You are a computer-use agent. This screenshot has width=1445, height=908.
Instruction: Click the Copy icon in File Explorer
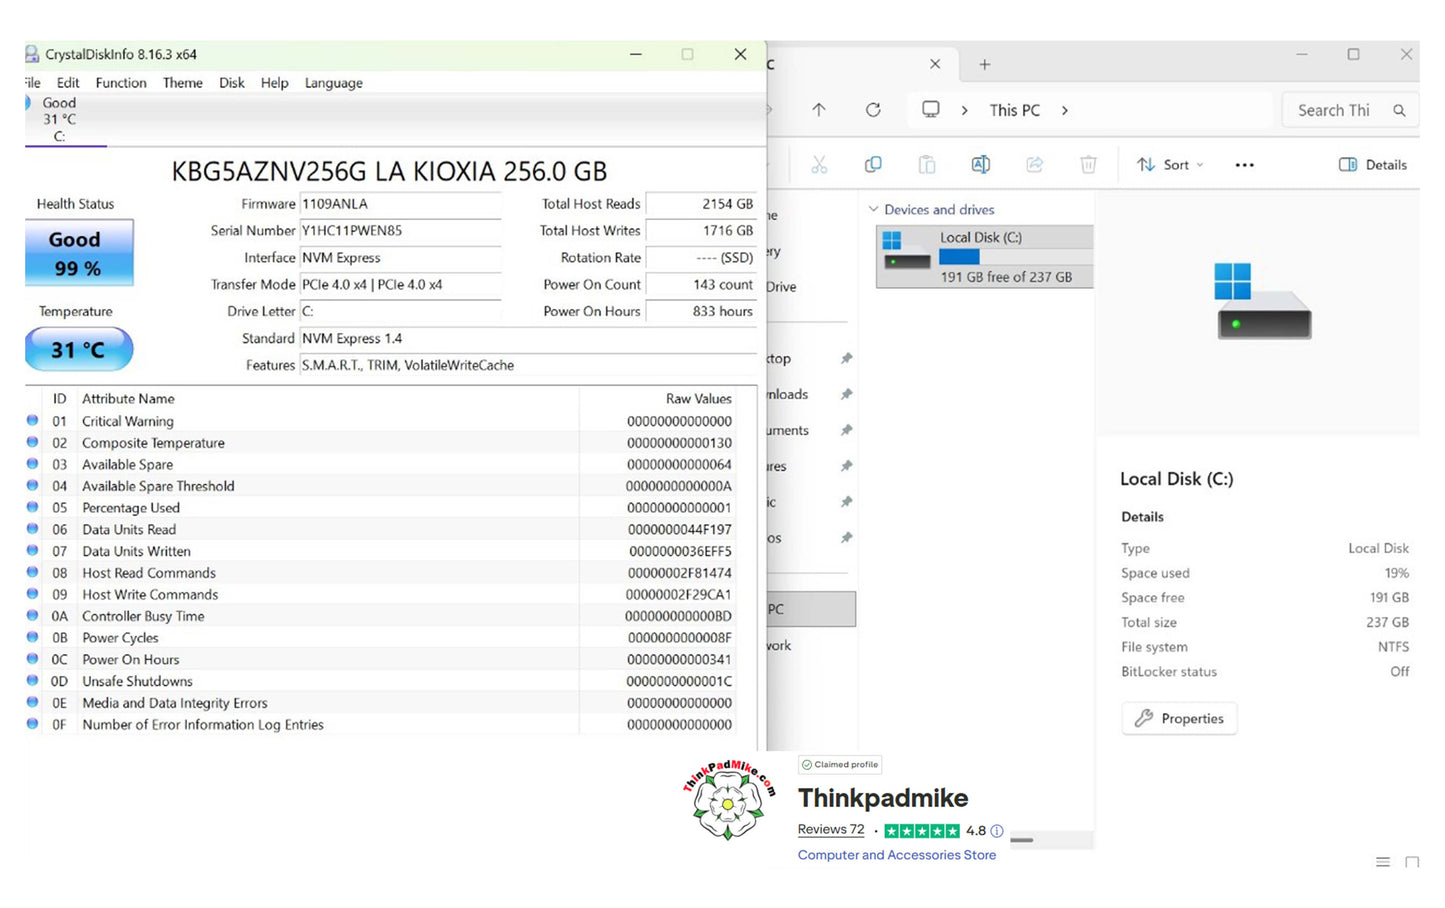[873, 164]
